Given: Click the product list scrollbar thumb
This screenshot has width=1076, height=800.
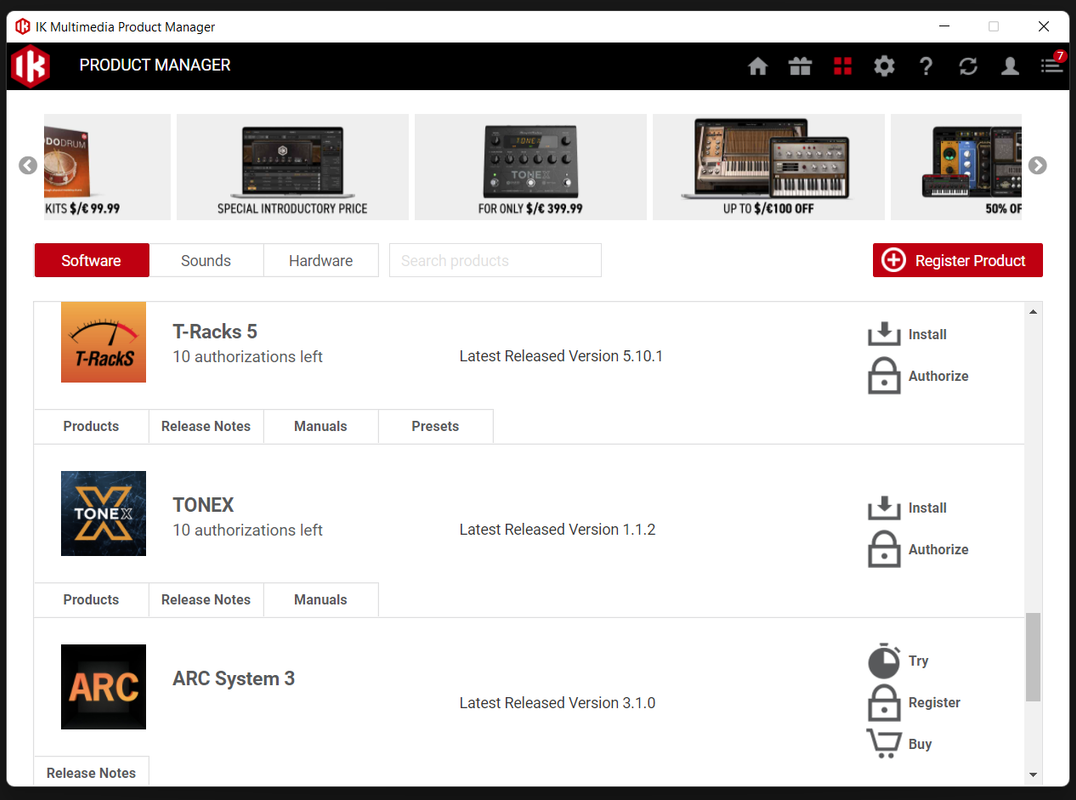Looking at the screenshot, I should 1033,657.
